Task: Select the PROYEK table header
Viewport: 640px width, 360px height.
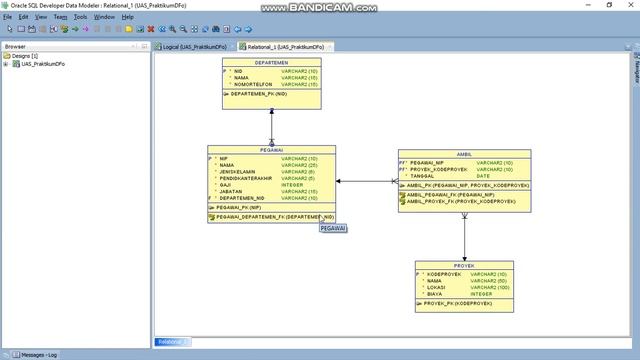Action: (x=464, y=266)
